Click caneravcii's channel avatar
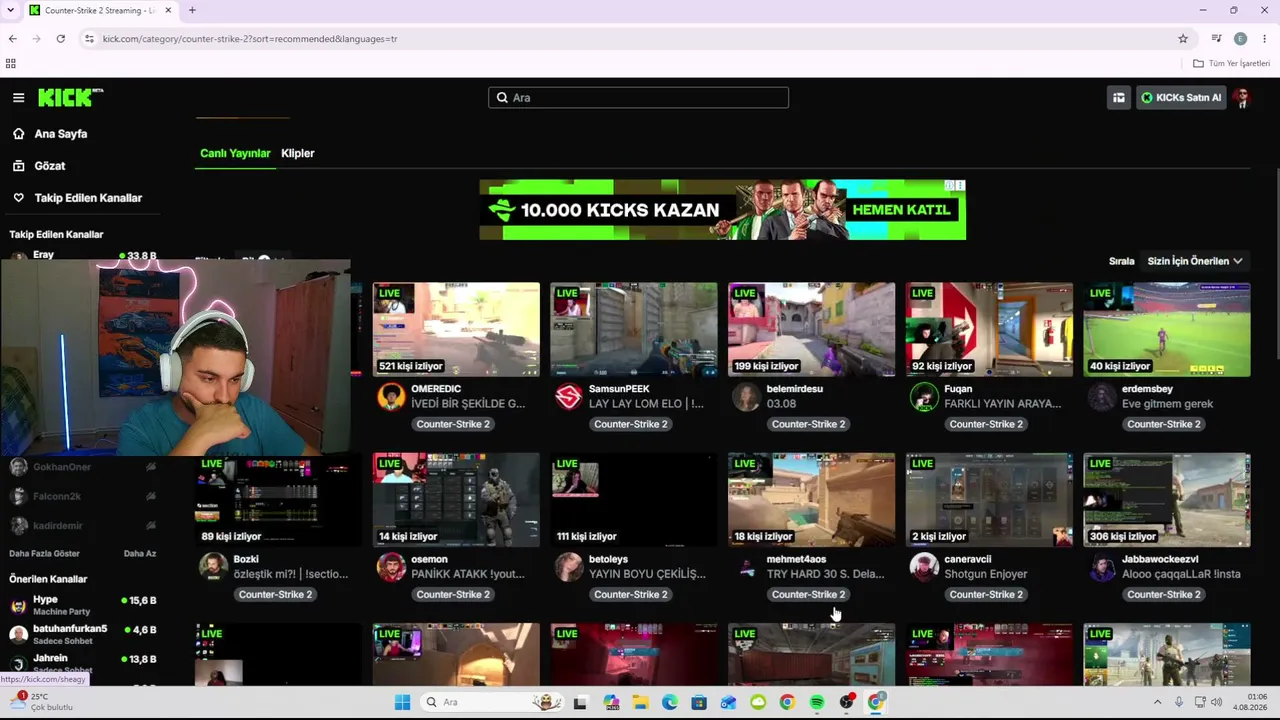Image resolution: width=1280 pixels, height=720 pixels. 924,567
